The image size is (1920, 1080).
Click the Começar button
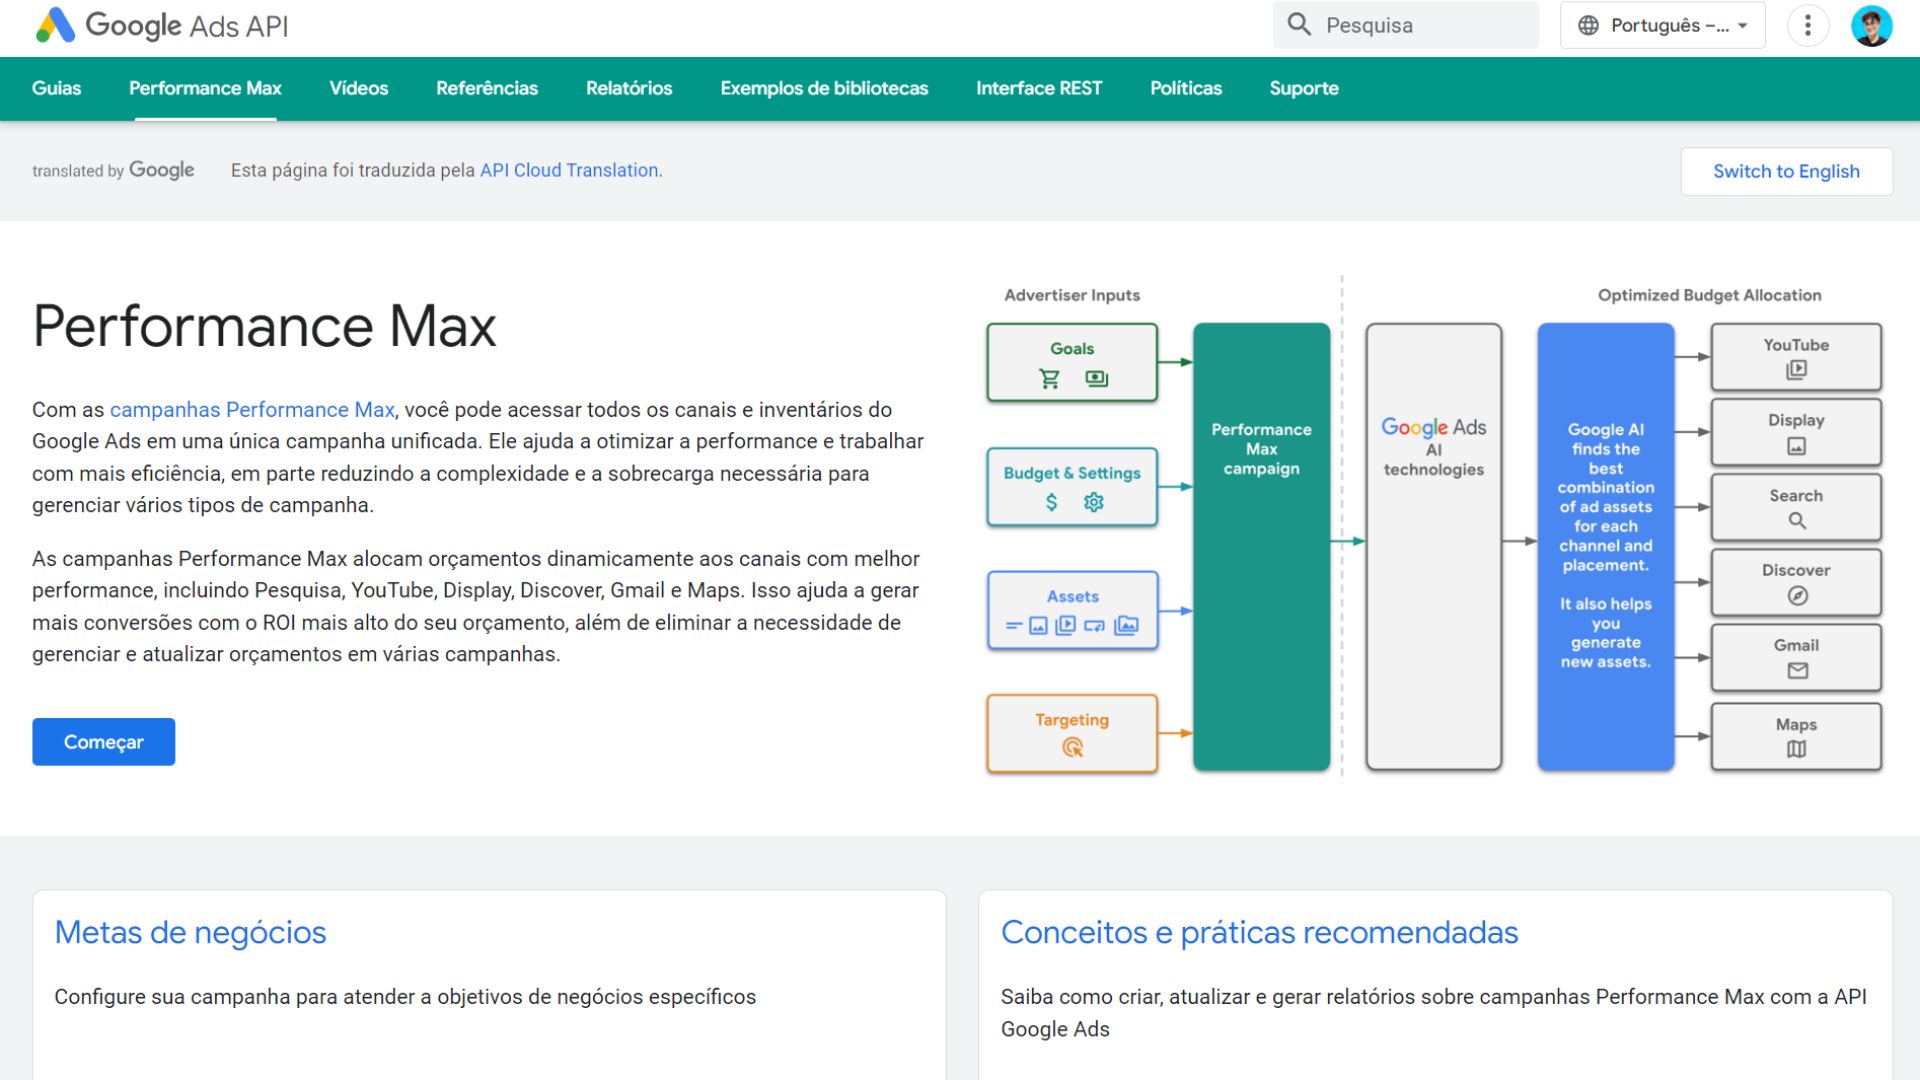[x=103, y=741]
